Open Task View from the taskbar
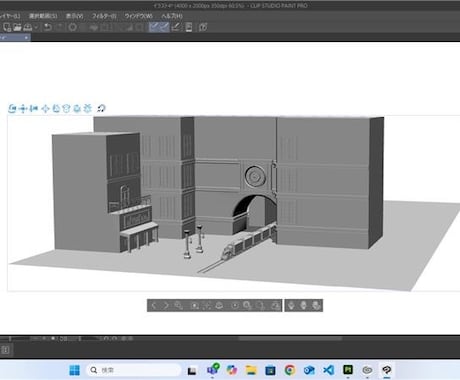The height and width of the screenshot is (380, 460). tap(192, 370)
